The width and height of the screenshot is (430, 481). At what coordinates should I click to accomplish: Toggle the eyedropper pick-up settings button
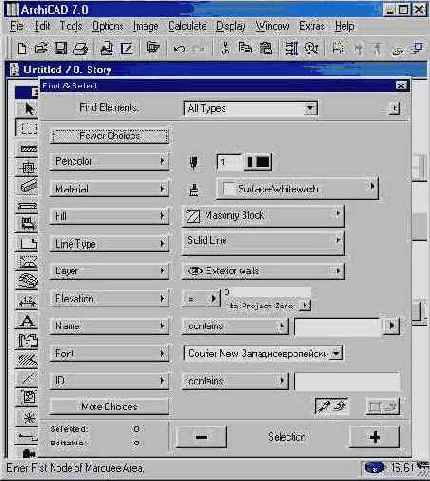[331, 406]
